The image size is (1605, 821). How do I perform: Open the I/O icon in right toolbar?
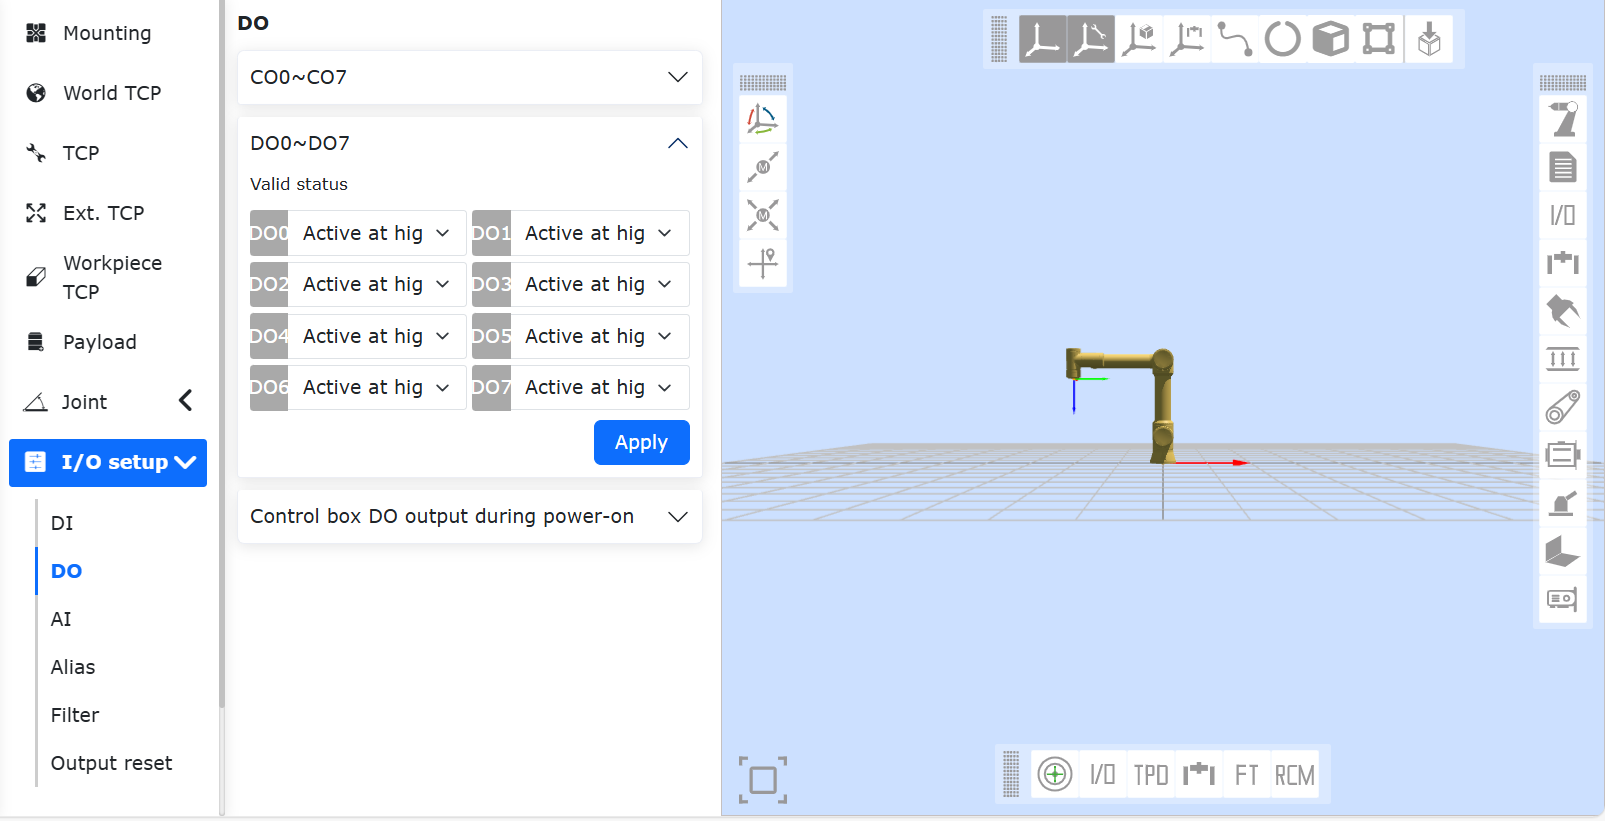1563,215
